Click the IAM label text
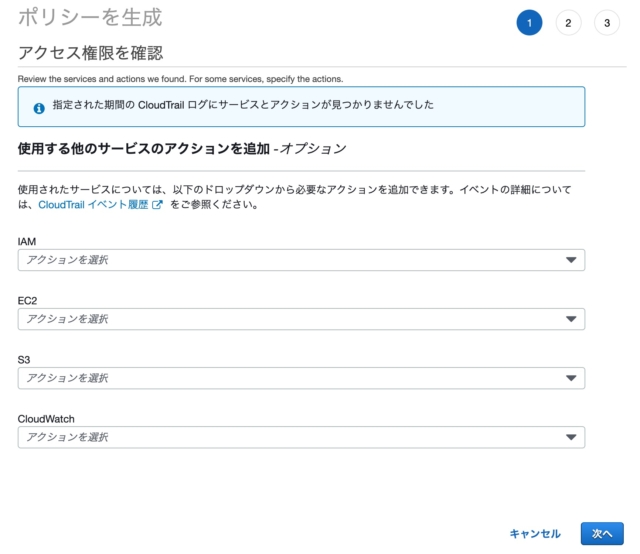Viewport: 640px width, 554px height. (27, 242)
